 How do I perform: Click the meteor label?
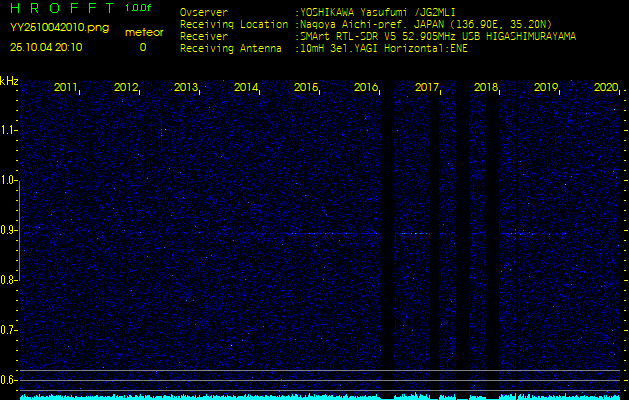(144, 32)
